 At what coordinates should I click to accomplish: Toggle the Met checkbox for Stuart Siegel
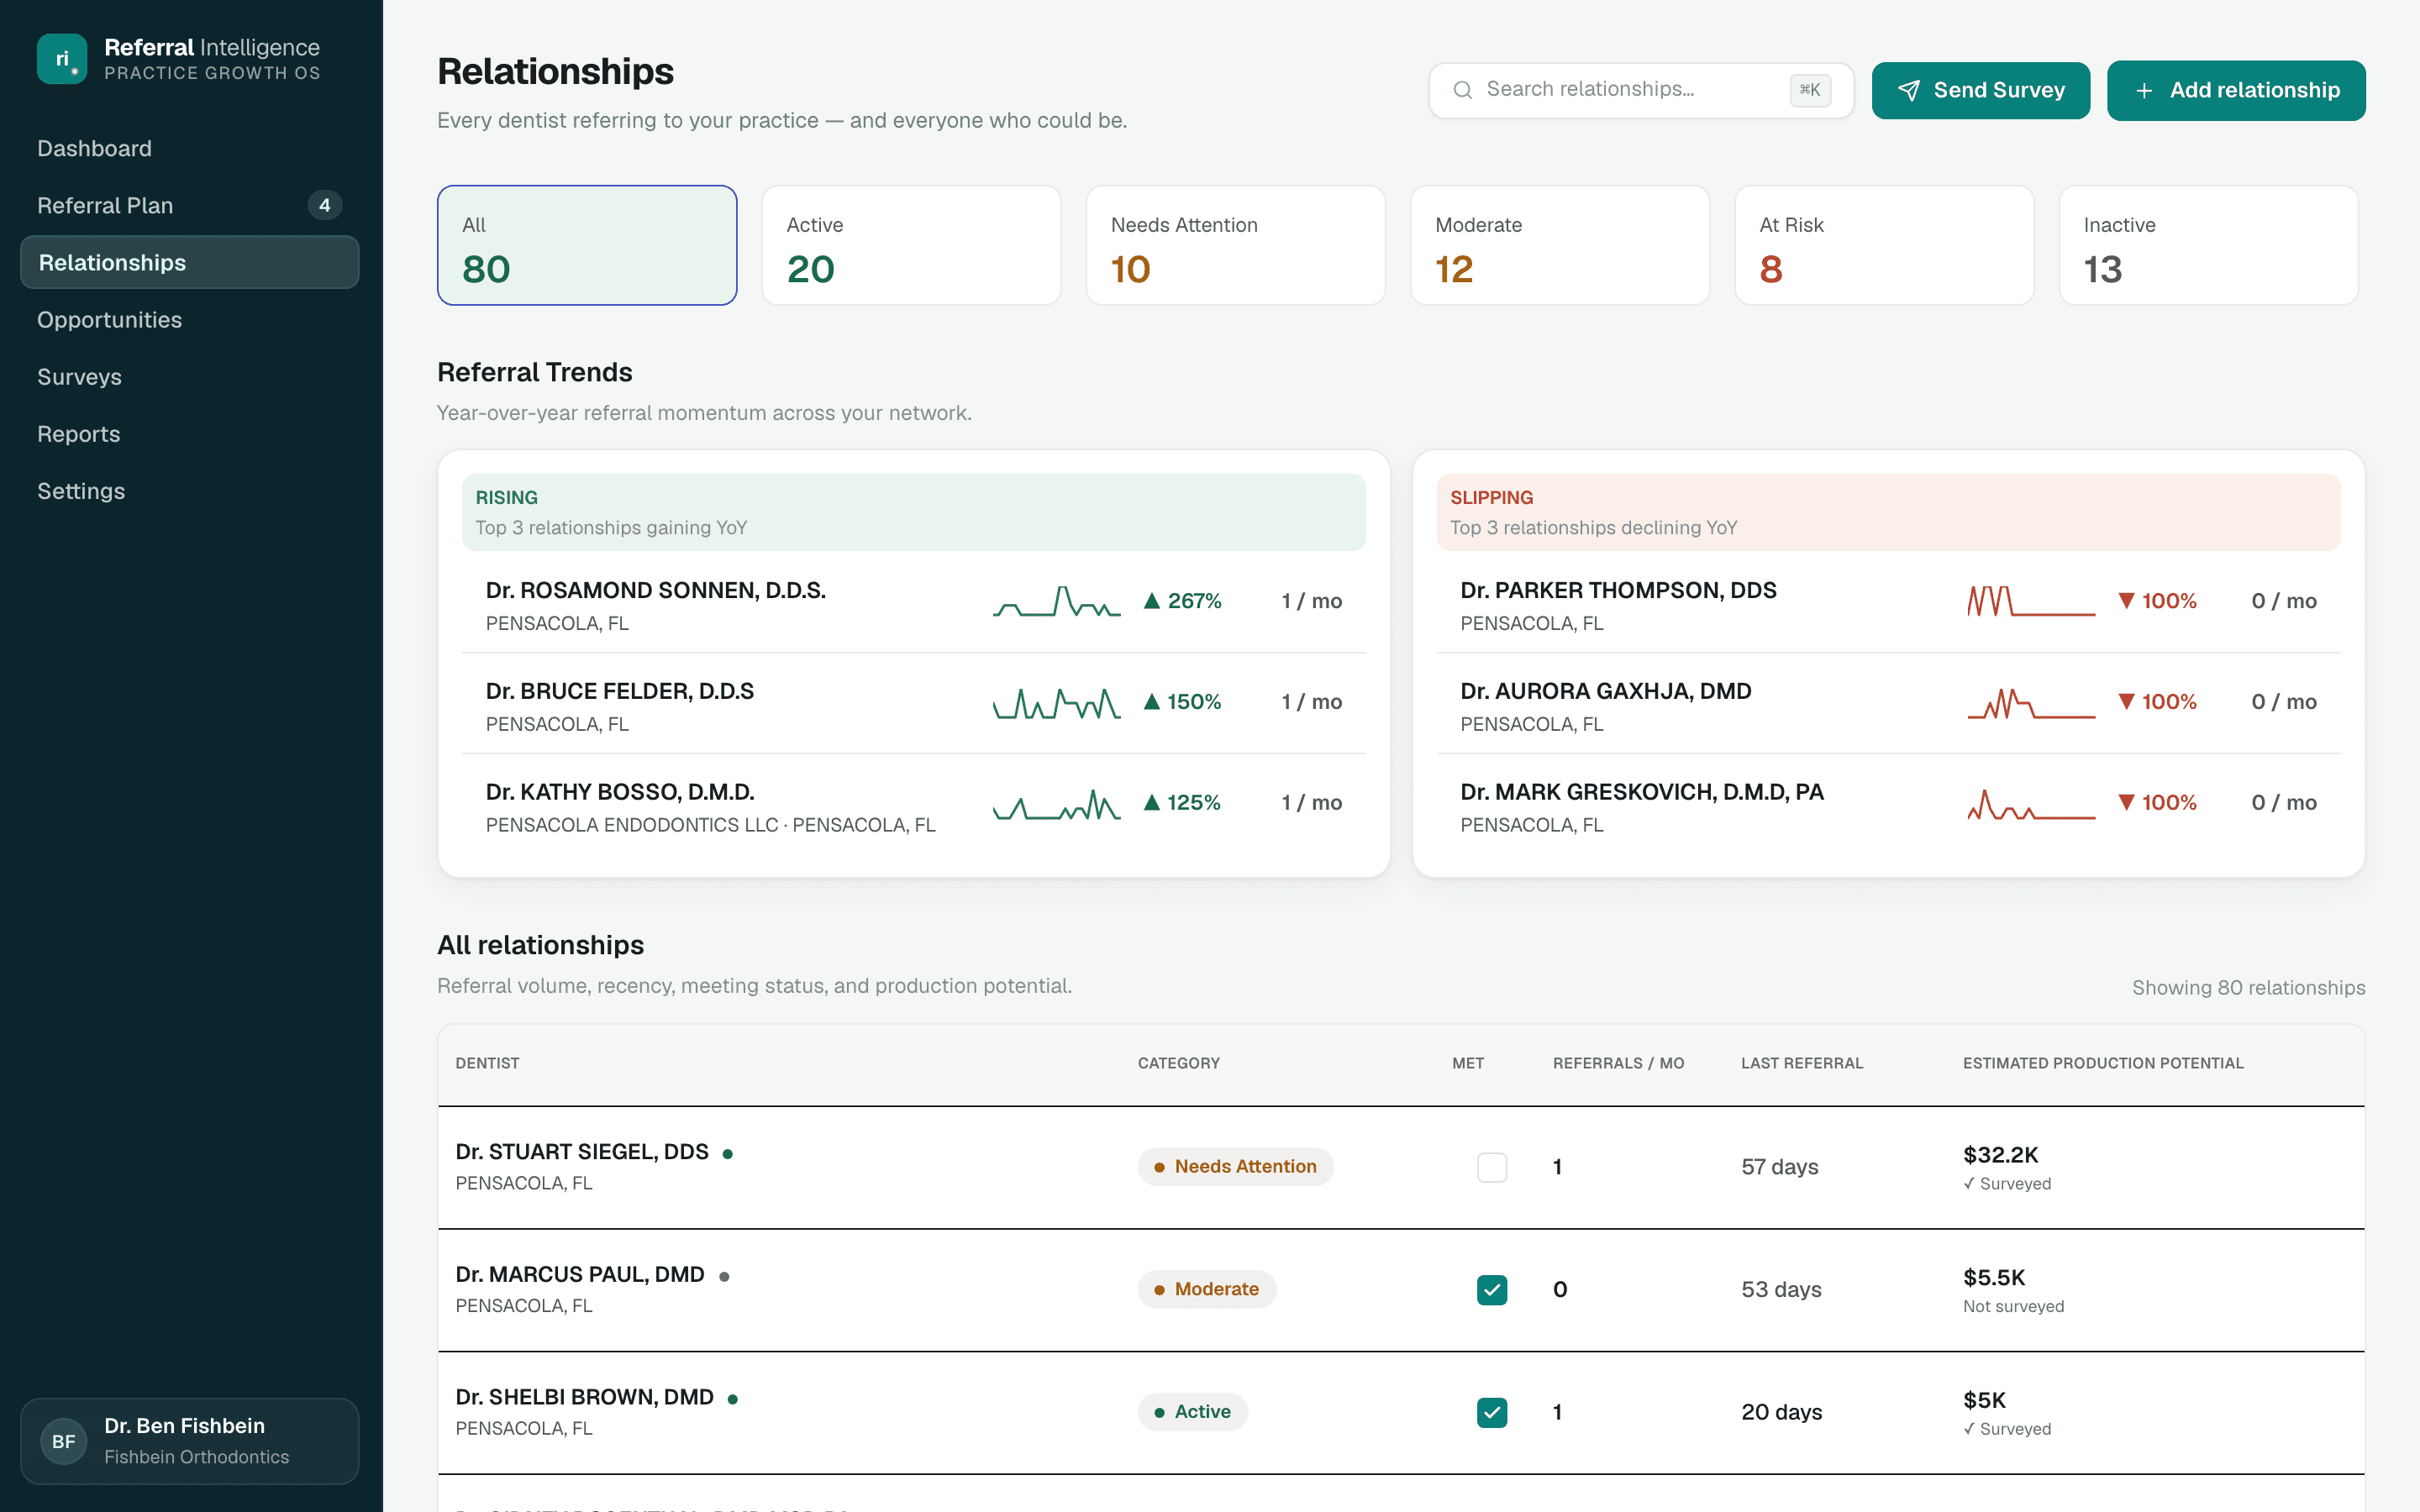1492,1167
